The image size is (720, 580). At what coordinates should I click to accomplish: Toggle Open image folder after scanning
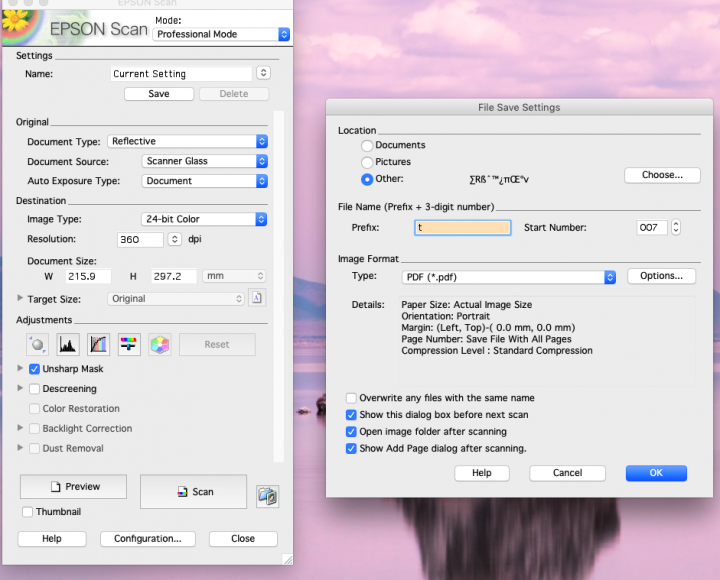pyautogui.click(x=351, y=432)
